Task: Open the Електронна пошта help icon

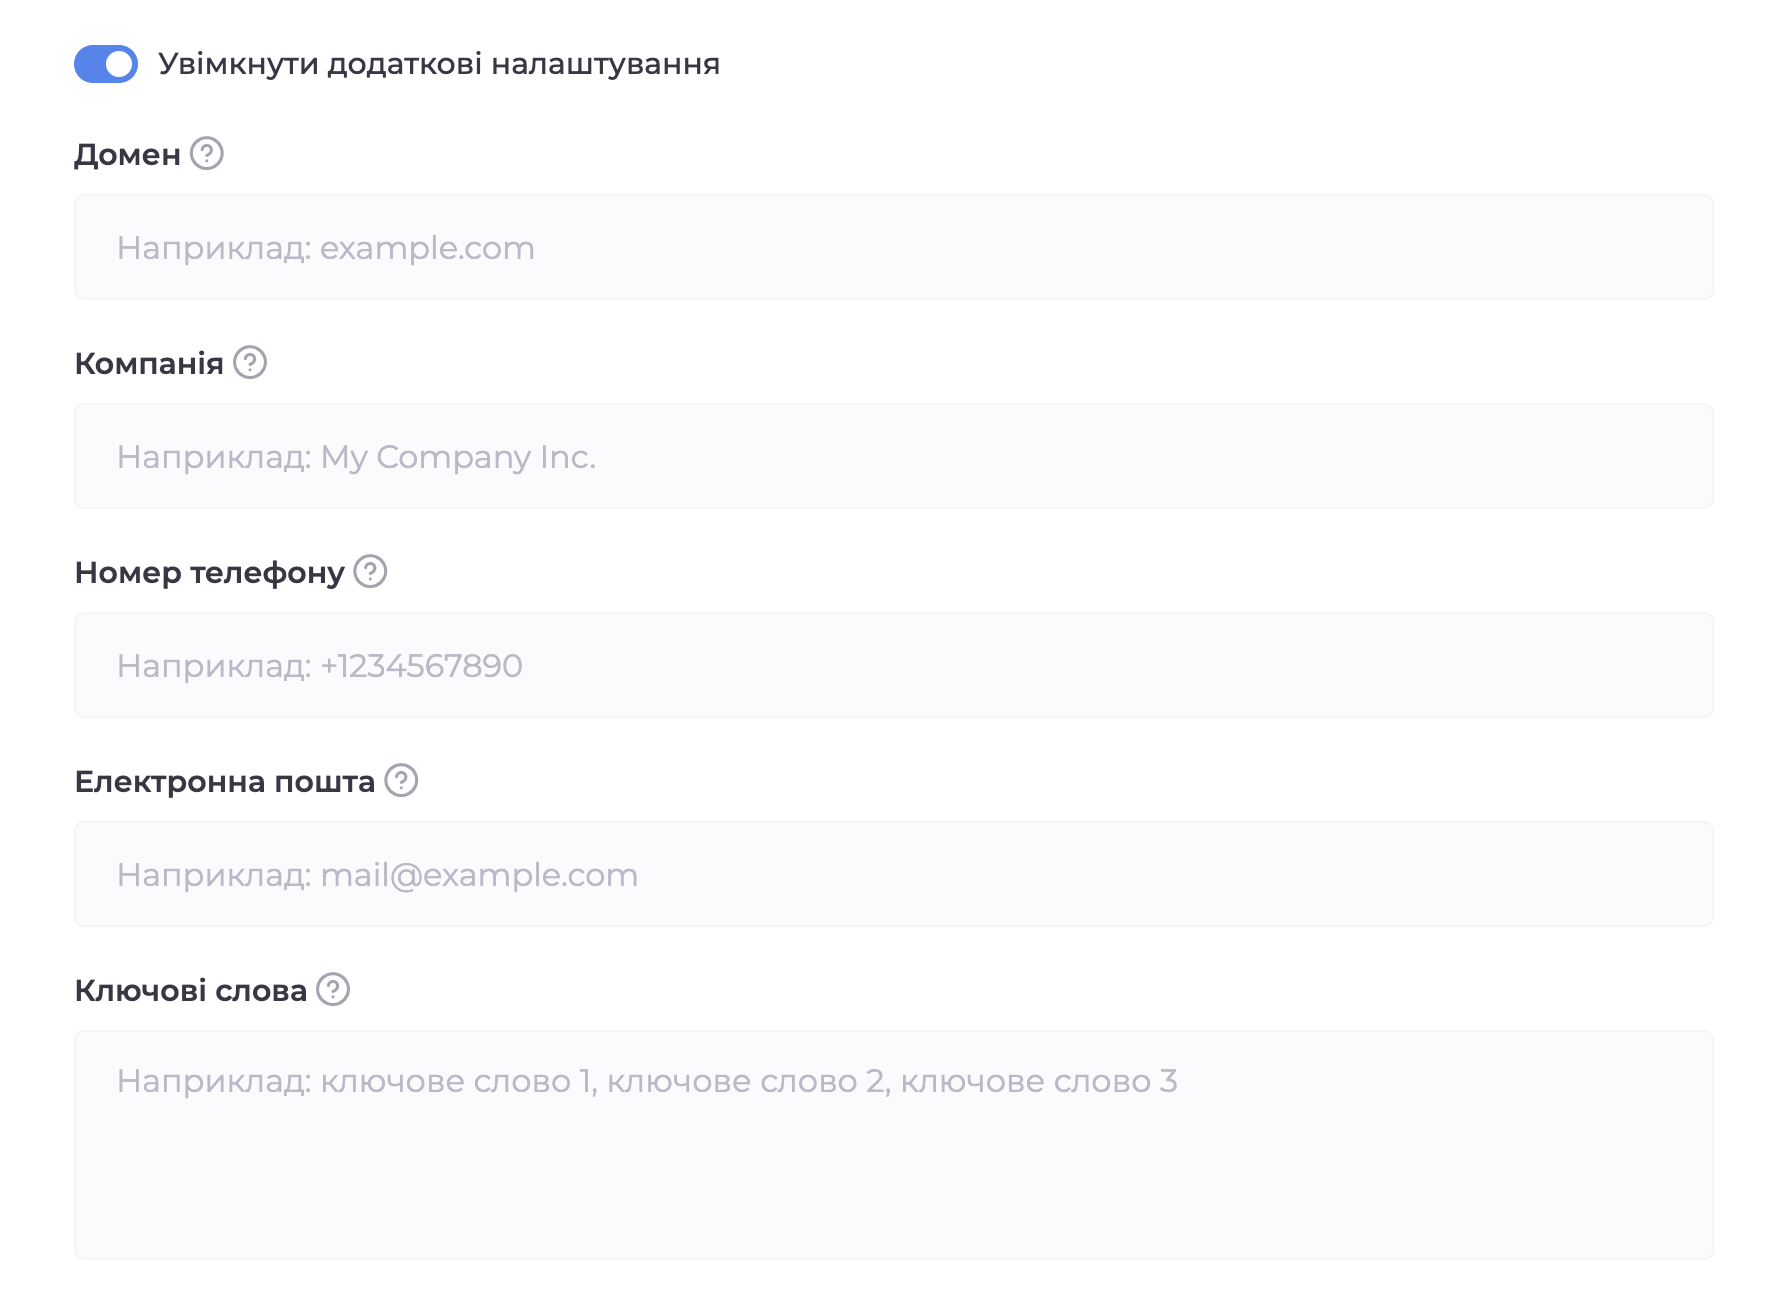Action: coord(401,780)
